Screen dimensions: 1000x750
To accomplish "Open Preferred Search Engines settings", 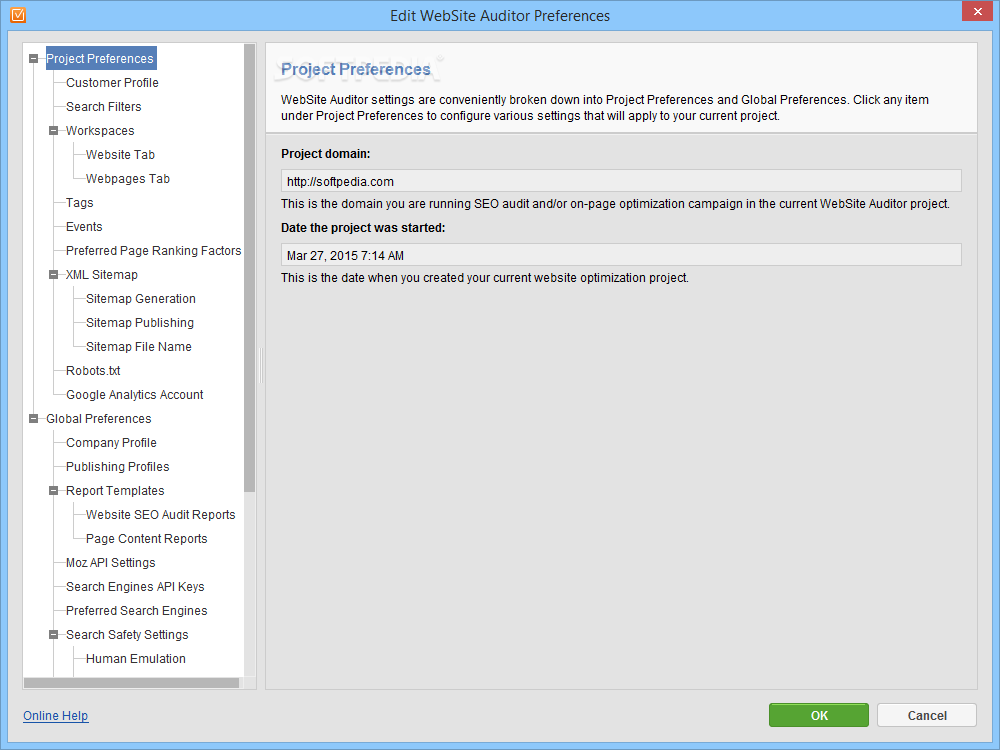I will [136, 611].
